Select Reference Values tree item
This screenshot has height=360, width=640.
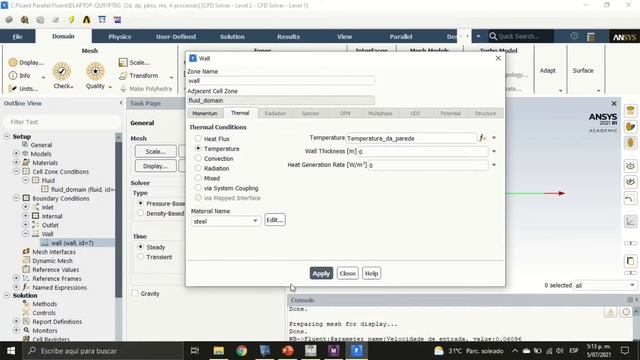(x=56, y=270)
